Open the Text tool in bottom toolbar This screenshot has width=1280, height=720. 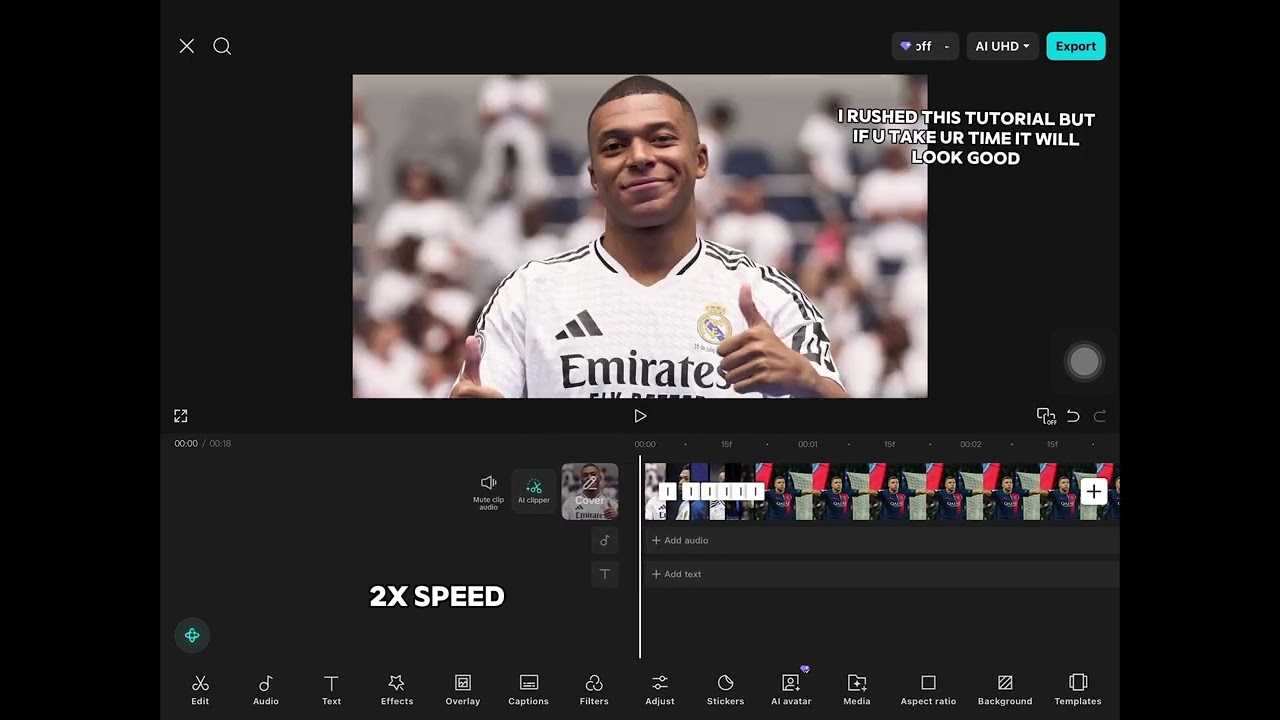click(x=331, y=690)
